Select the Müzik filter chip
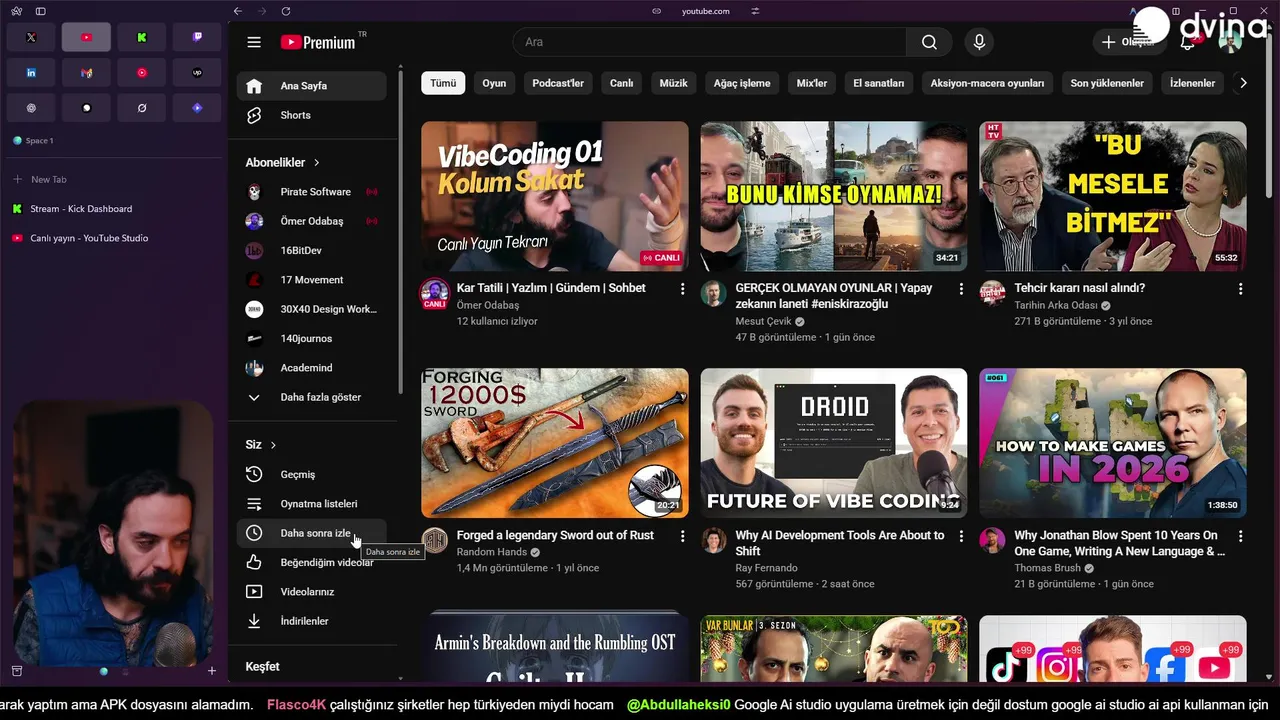 click(x=674, y=83)
